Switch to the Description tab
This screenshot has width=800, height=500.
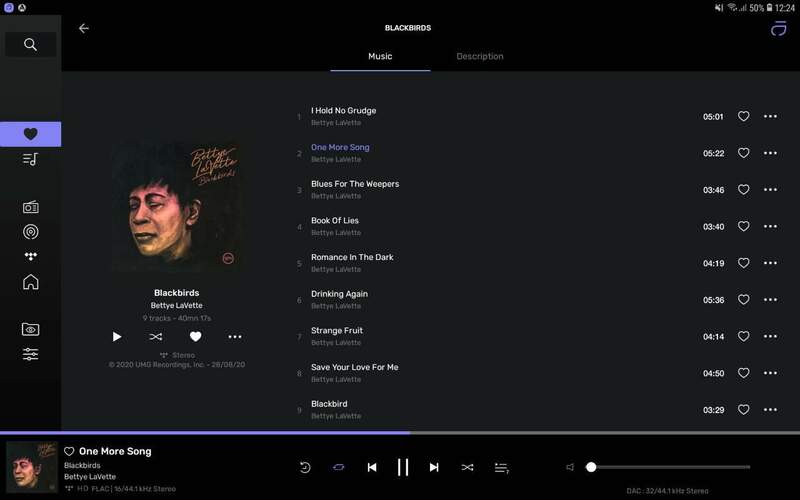pos(480,56)
